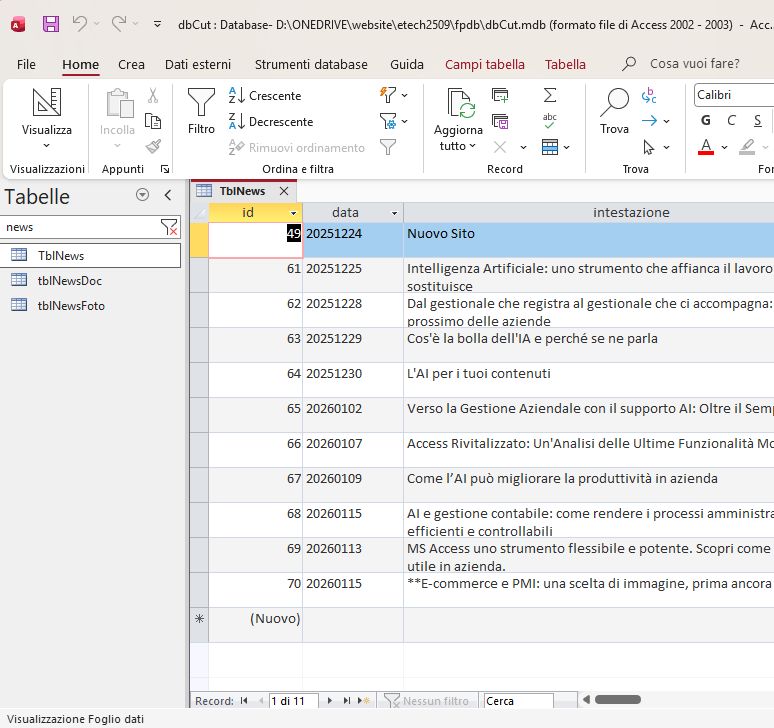Redo the last action
Viewport: 774px width, 728px height.
[x=118, y=23]
